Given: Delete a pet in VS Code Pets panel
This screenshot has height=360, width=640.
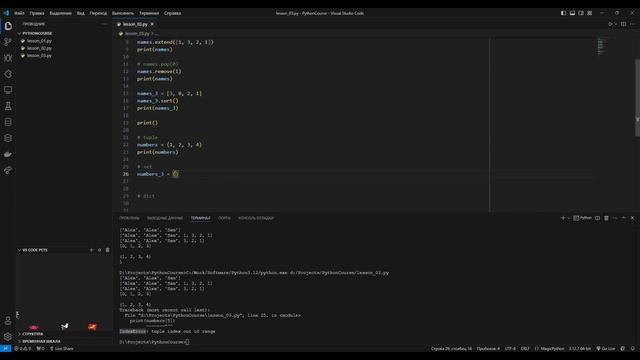Looking at the screenshot, I should pyautogui.click(x=107, y=250).
